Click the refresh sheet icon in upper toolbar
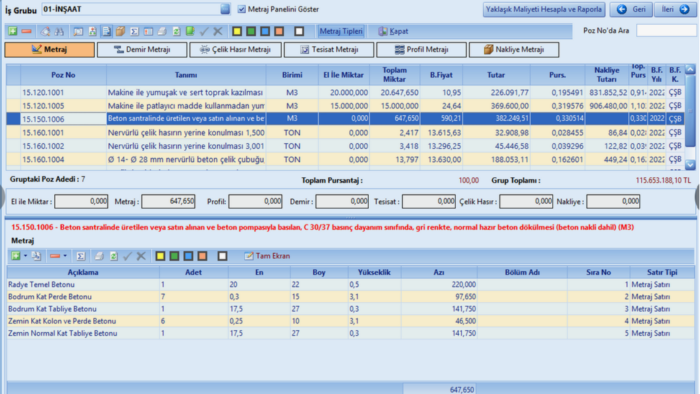 176,31
